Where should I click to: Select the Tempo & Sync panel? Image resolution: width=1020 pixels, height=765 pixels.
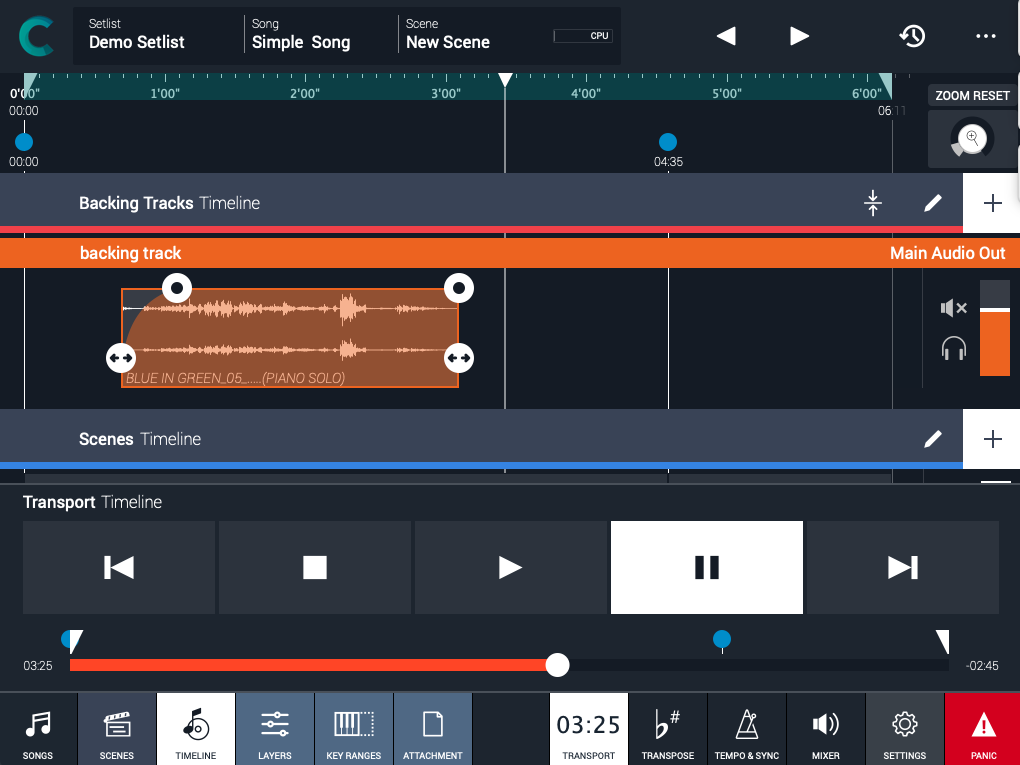point(746,728)
